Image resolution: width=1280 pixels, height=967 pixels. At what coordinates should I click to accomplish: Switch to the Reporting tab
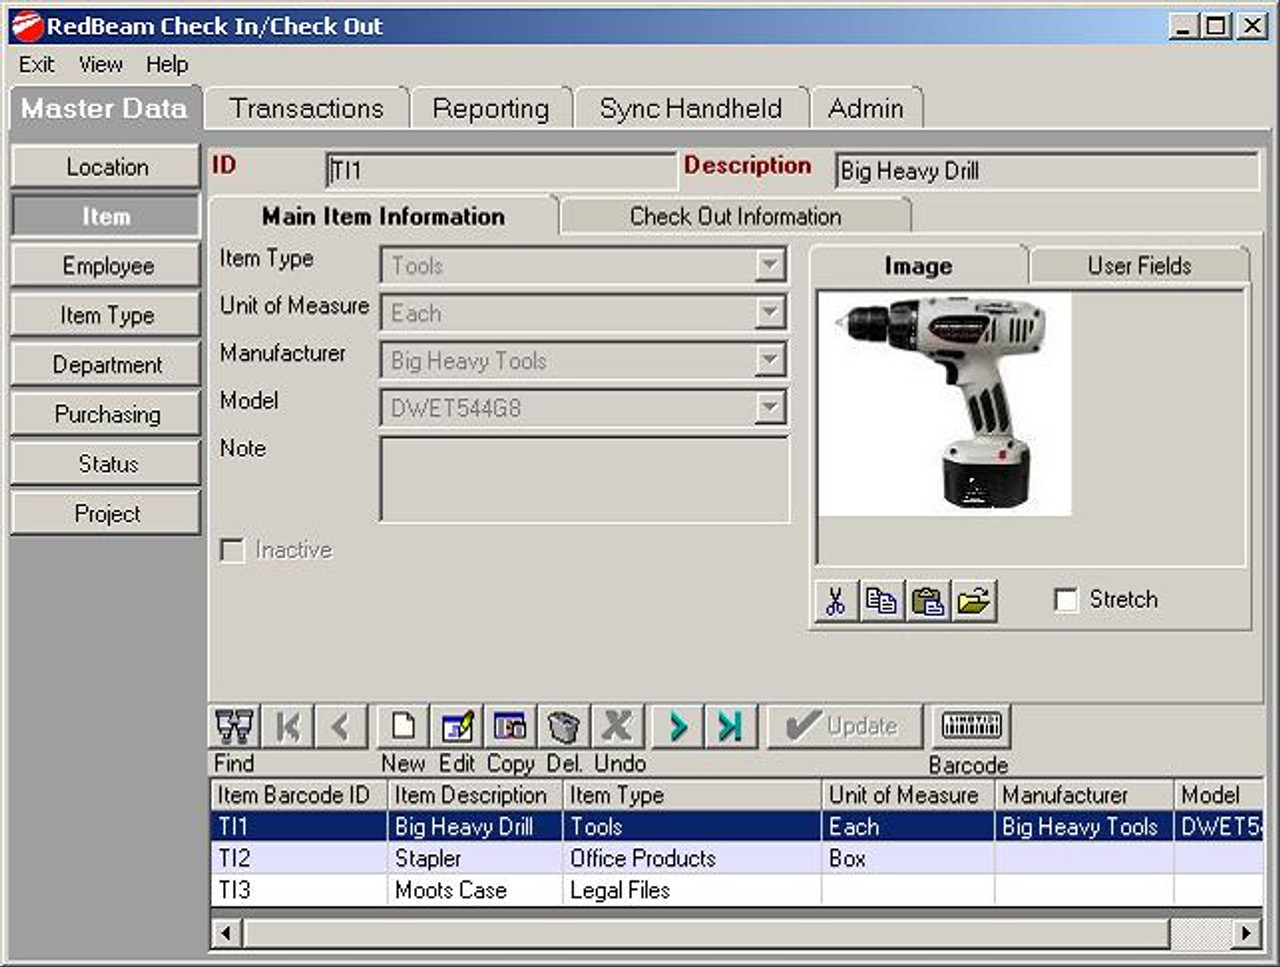pyautogui.click(x=491, y=108)
